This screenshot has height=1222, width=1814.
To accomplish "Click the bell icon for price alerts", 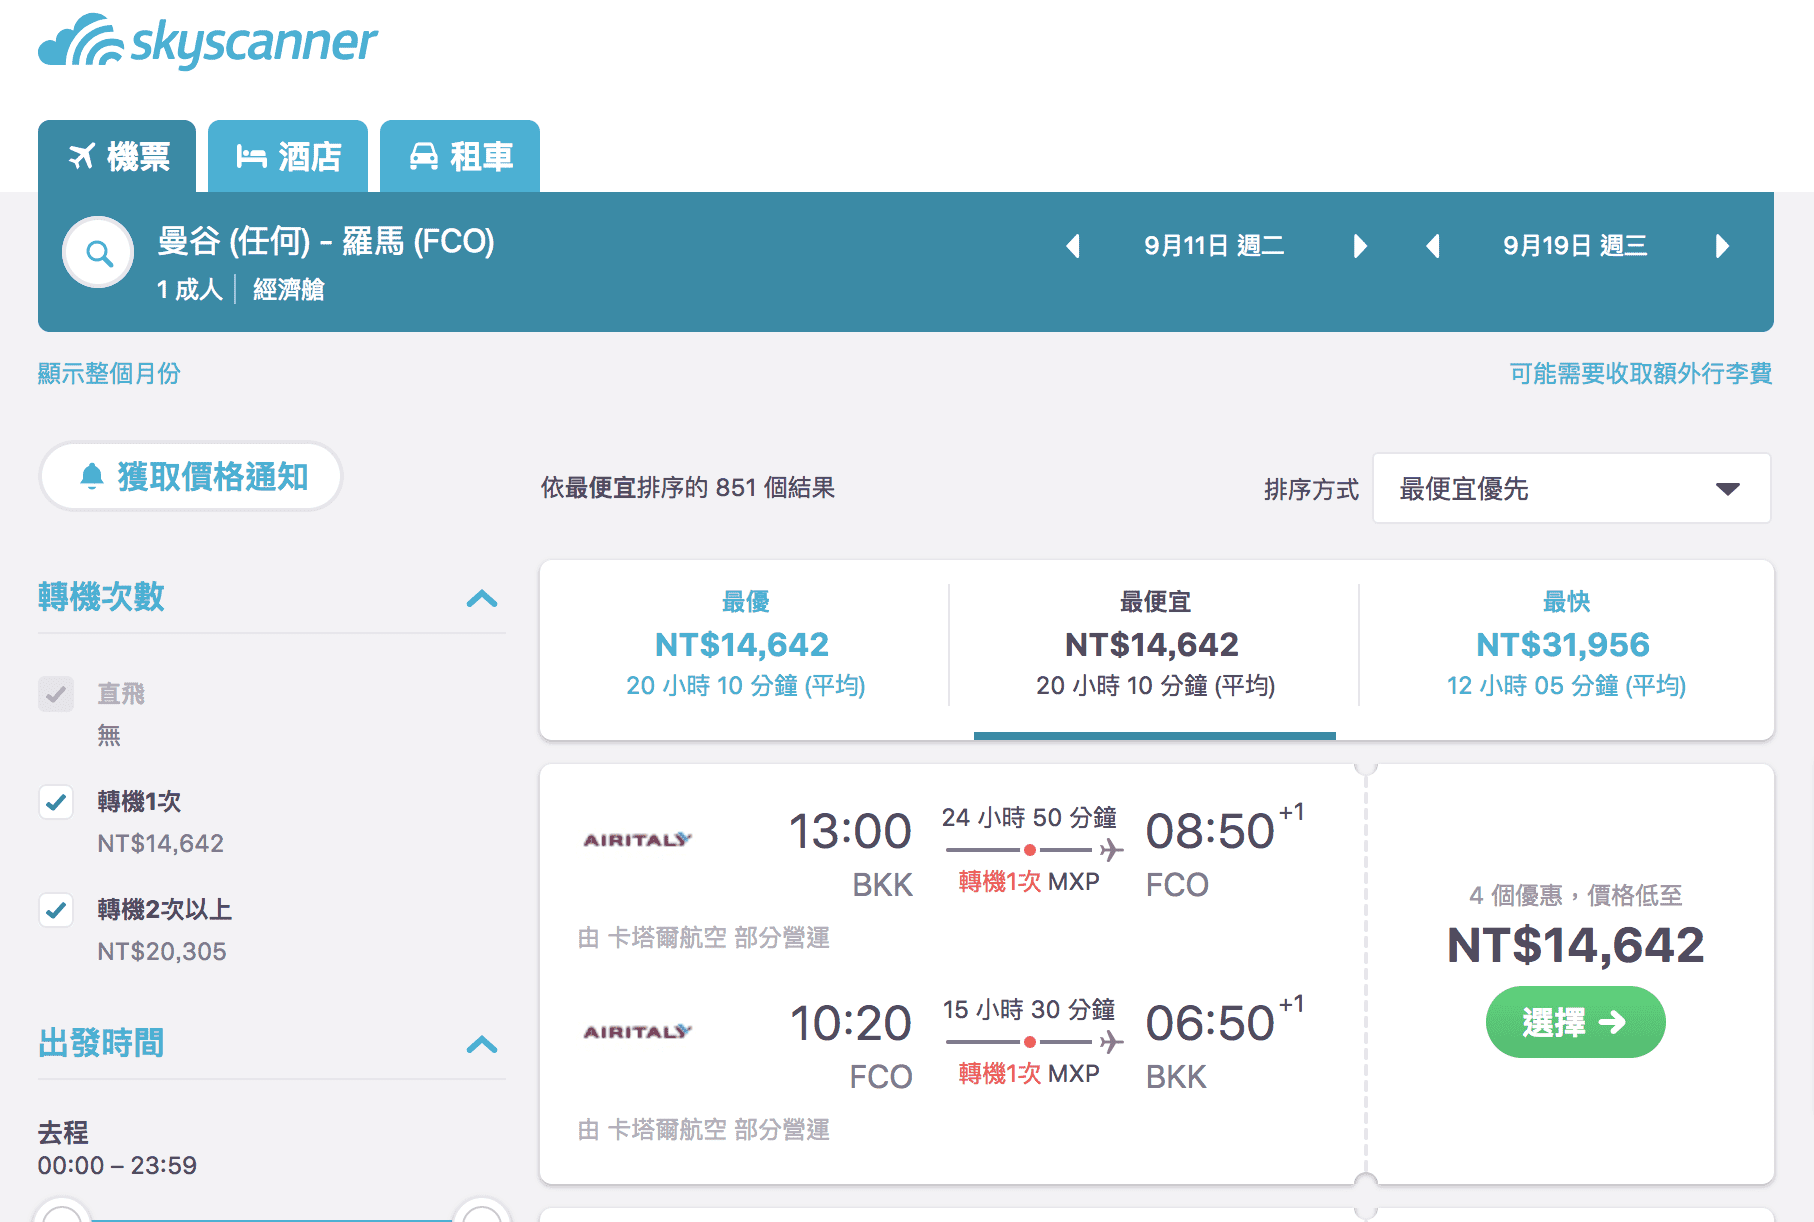I will tap(92, 477).
